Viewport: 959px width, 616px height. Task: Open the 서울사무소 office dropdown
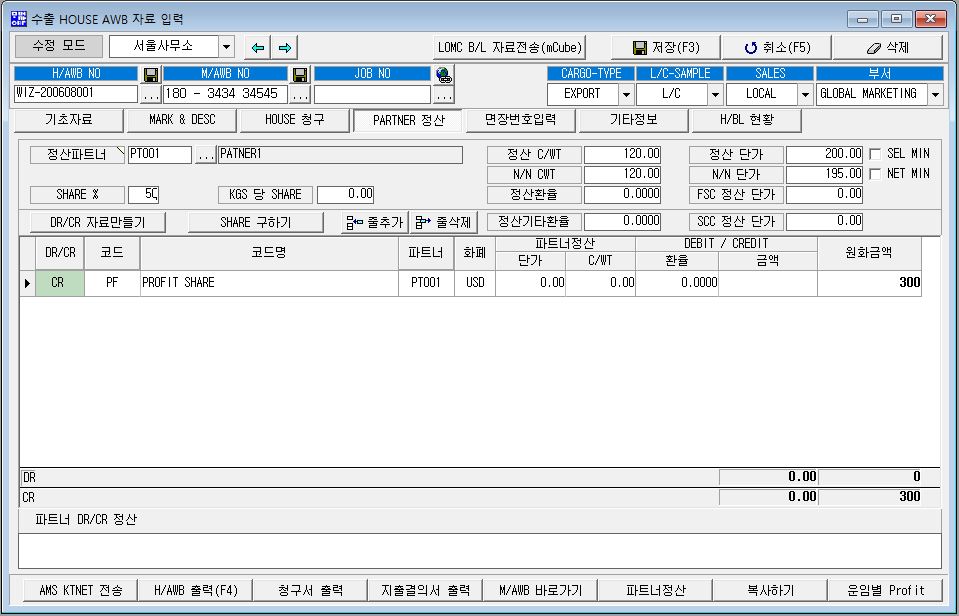226,46
